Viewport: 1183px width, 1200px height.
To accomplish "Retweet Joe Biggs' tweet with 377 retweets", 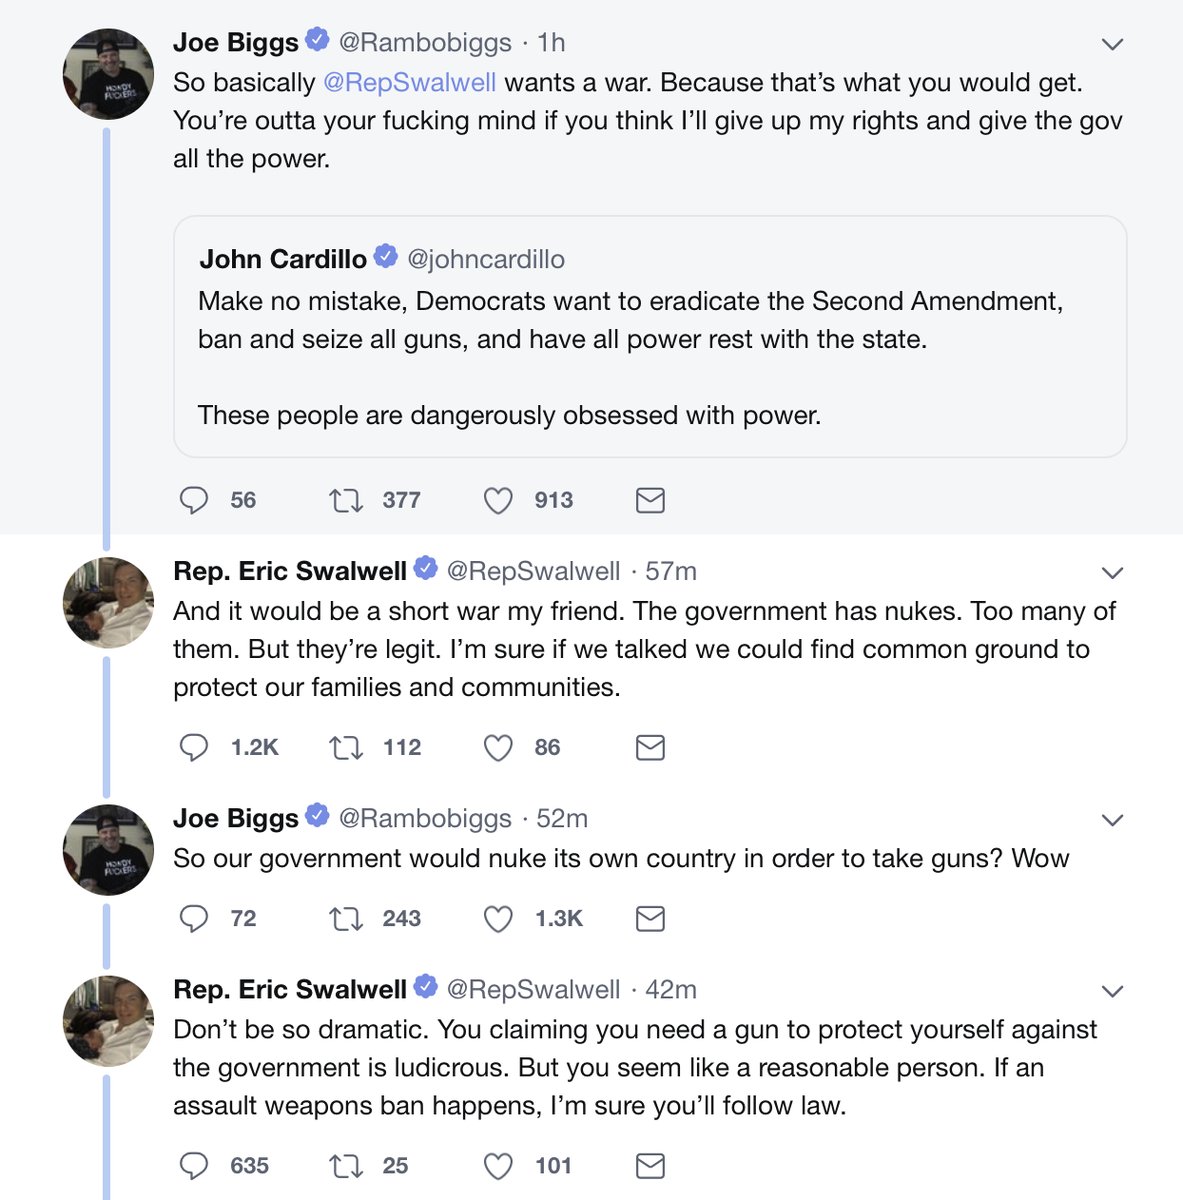I will point(346,500).
